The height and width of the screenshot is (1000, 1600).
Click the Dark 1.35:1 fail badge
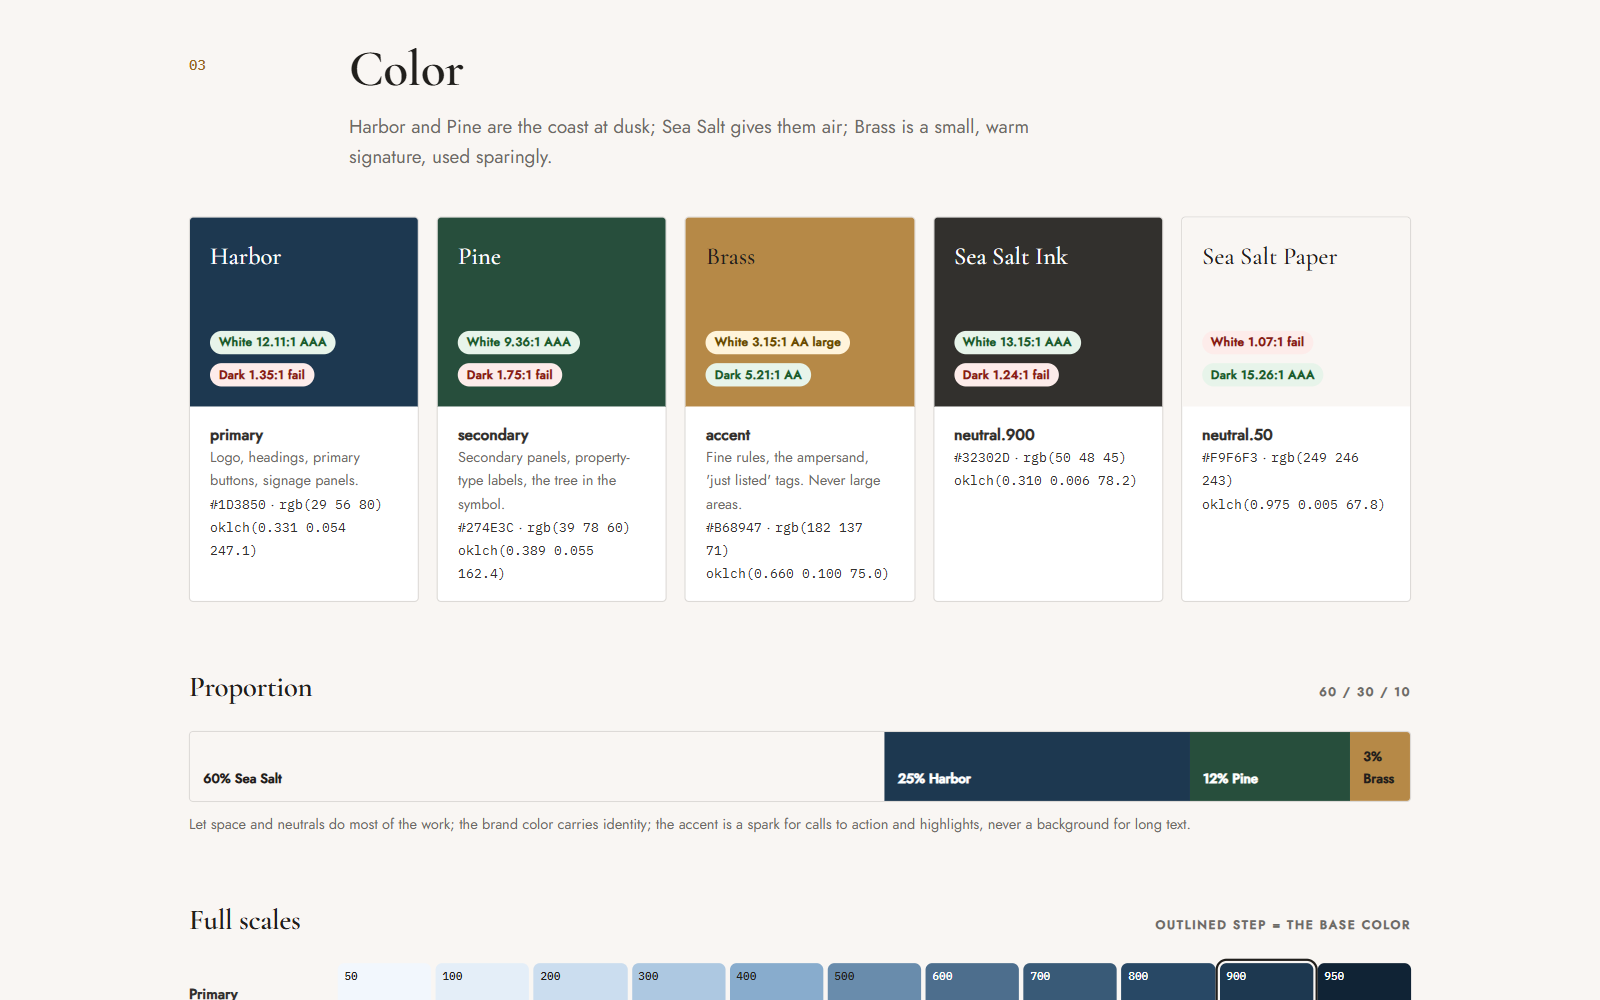262,375
